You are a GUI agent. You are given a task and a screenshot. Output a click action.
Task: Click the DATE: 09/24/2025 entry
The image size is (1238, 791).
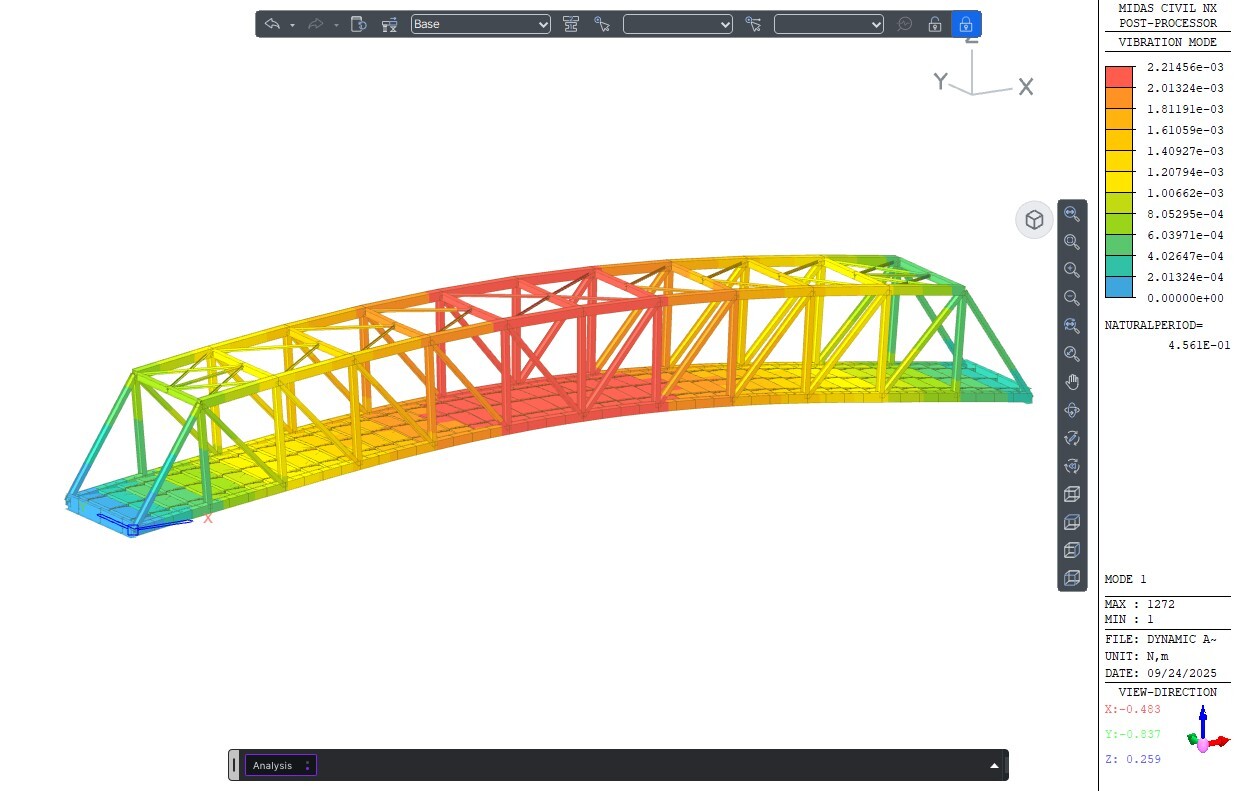[1160, 673]
